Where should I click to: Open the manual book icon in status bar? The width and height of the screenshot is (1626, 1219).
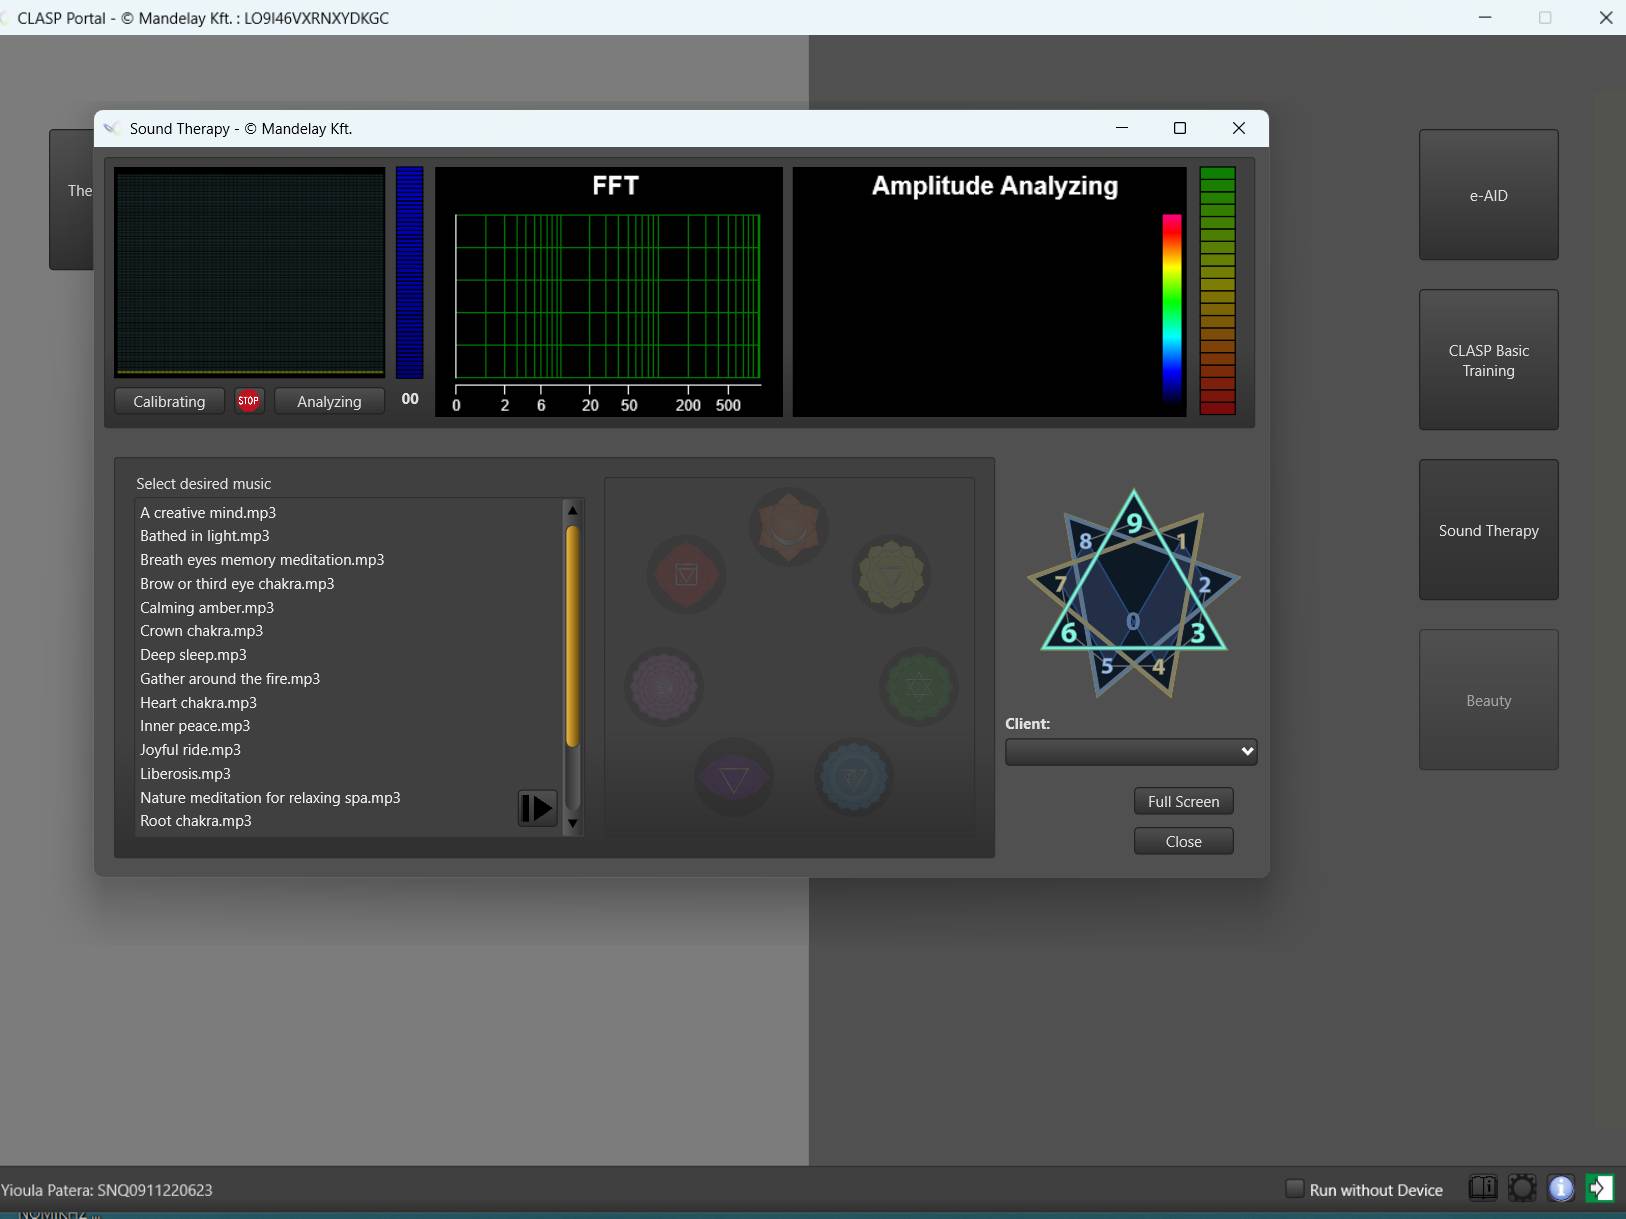pos(1482,1188)
